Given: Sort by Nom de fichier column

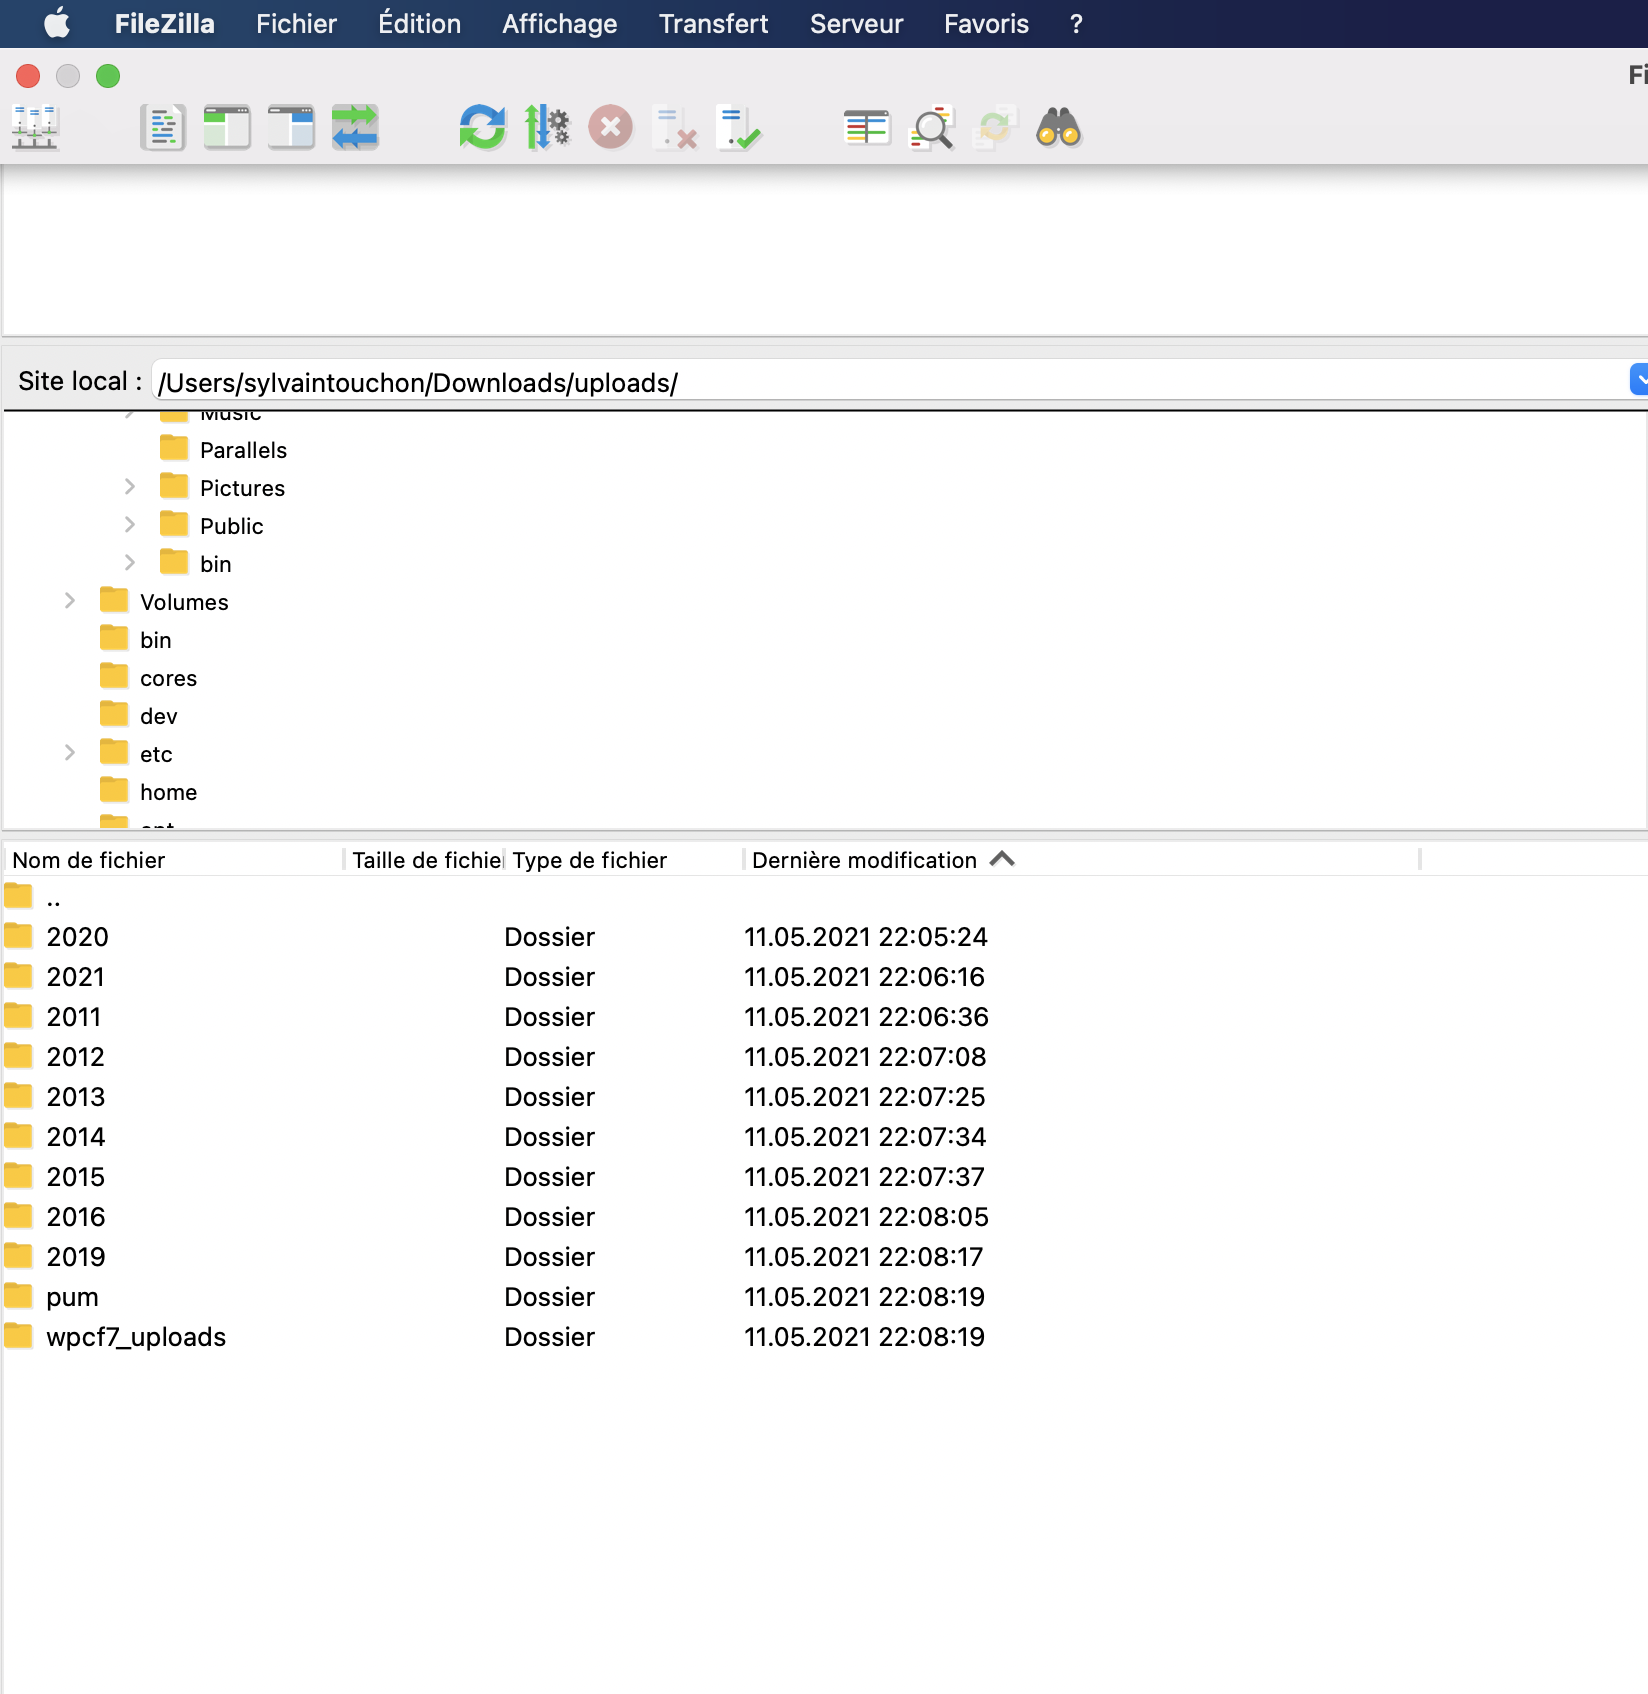Looking at the screenshot, I should point(89,860).
